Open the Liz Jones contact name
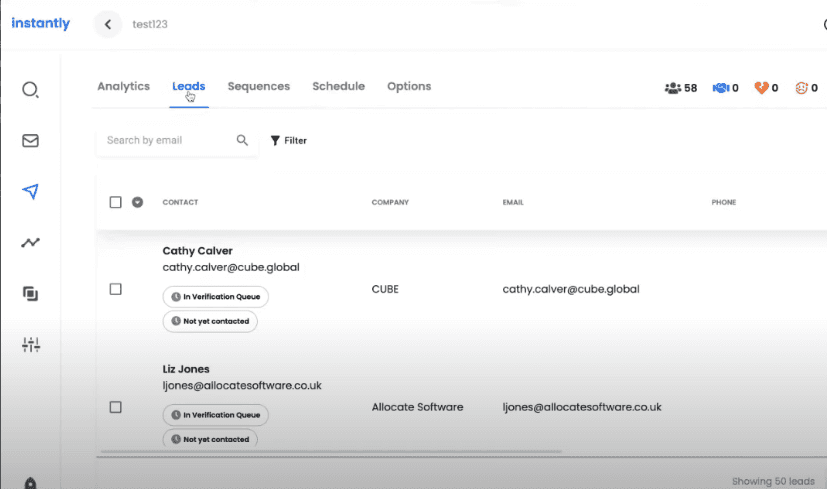827x489 pixels. point(186,369)
